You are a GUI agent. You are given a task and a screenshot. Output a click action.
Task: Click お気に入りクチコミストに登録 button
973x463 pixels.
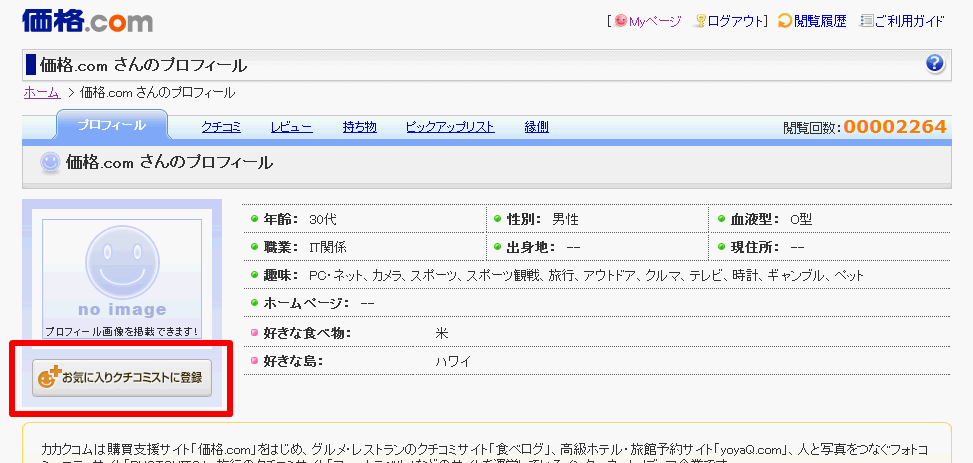122,377
